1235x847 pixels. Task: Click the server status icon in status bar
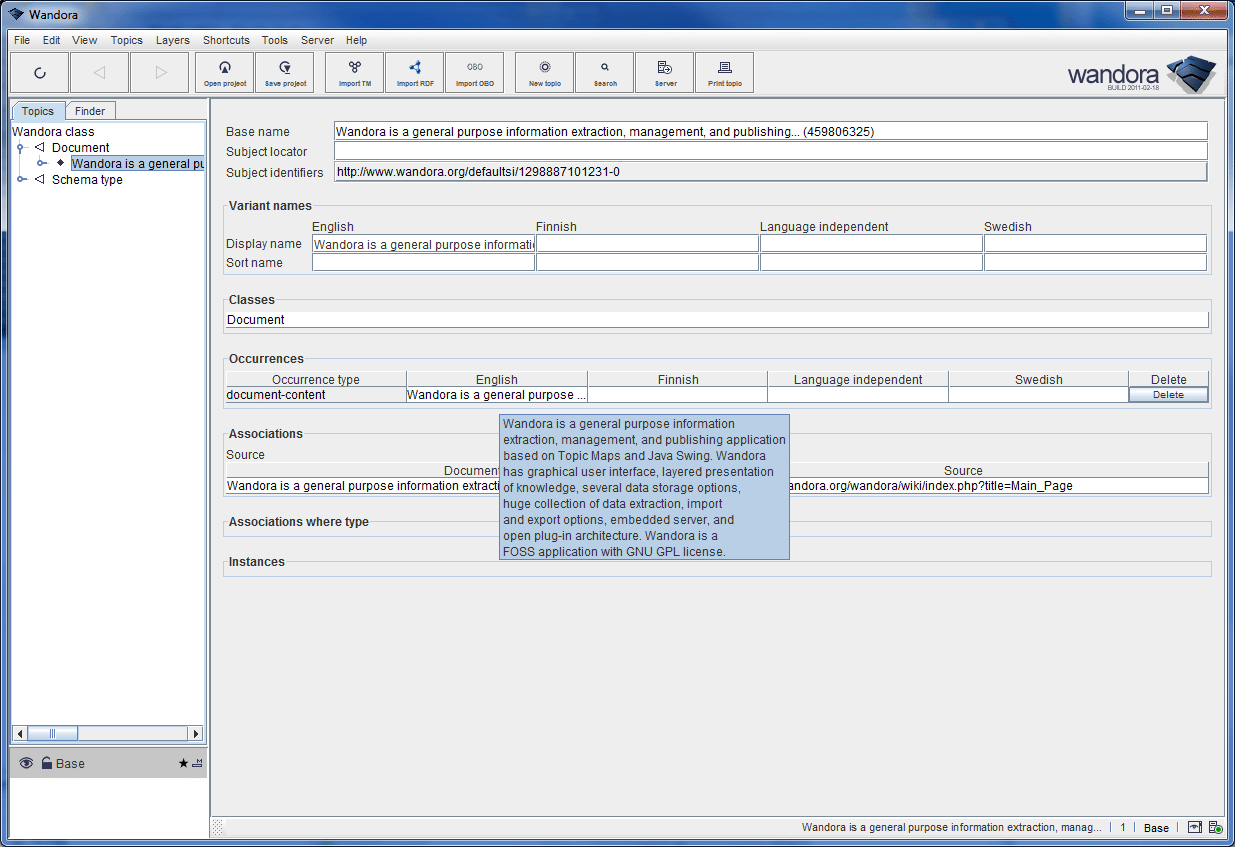coord(1215,828)
